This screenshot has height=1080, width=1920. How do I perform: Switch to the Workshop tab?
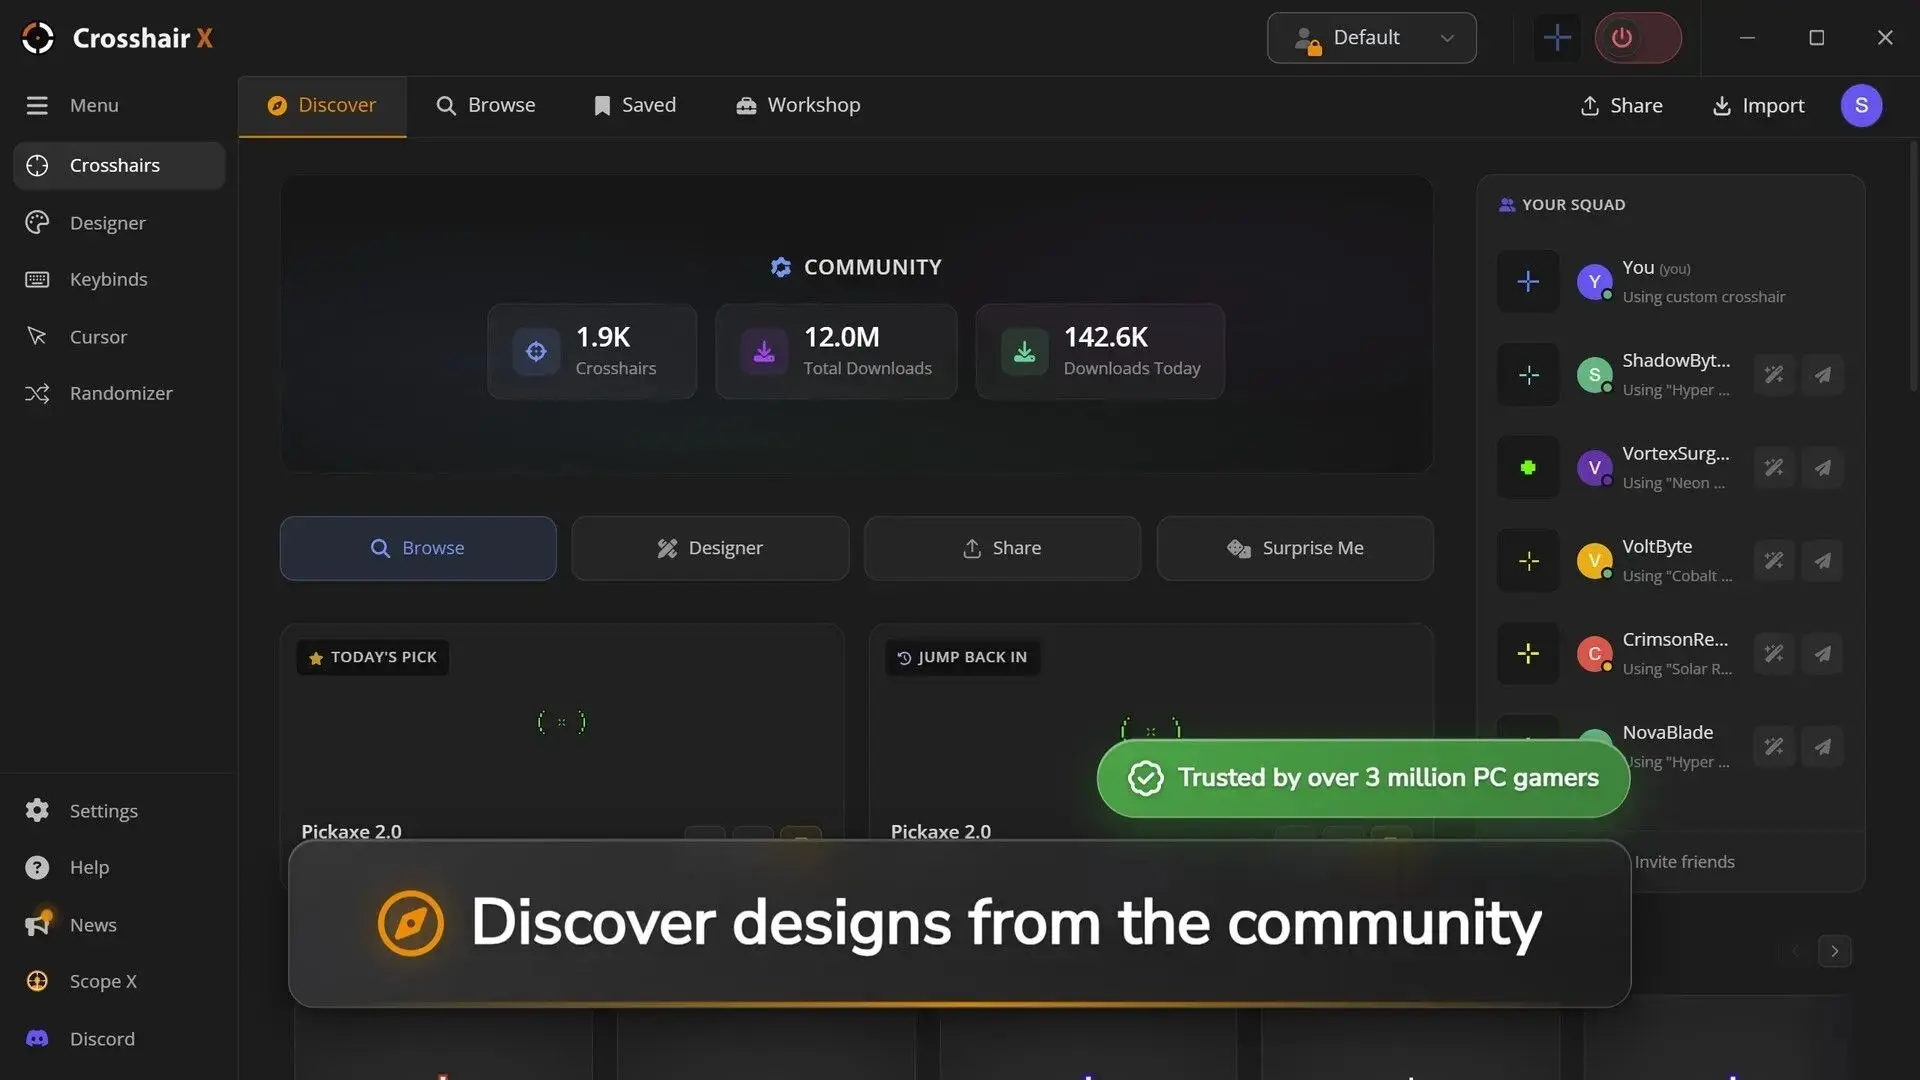click(x=798, y=105)
